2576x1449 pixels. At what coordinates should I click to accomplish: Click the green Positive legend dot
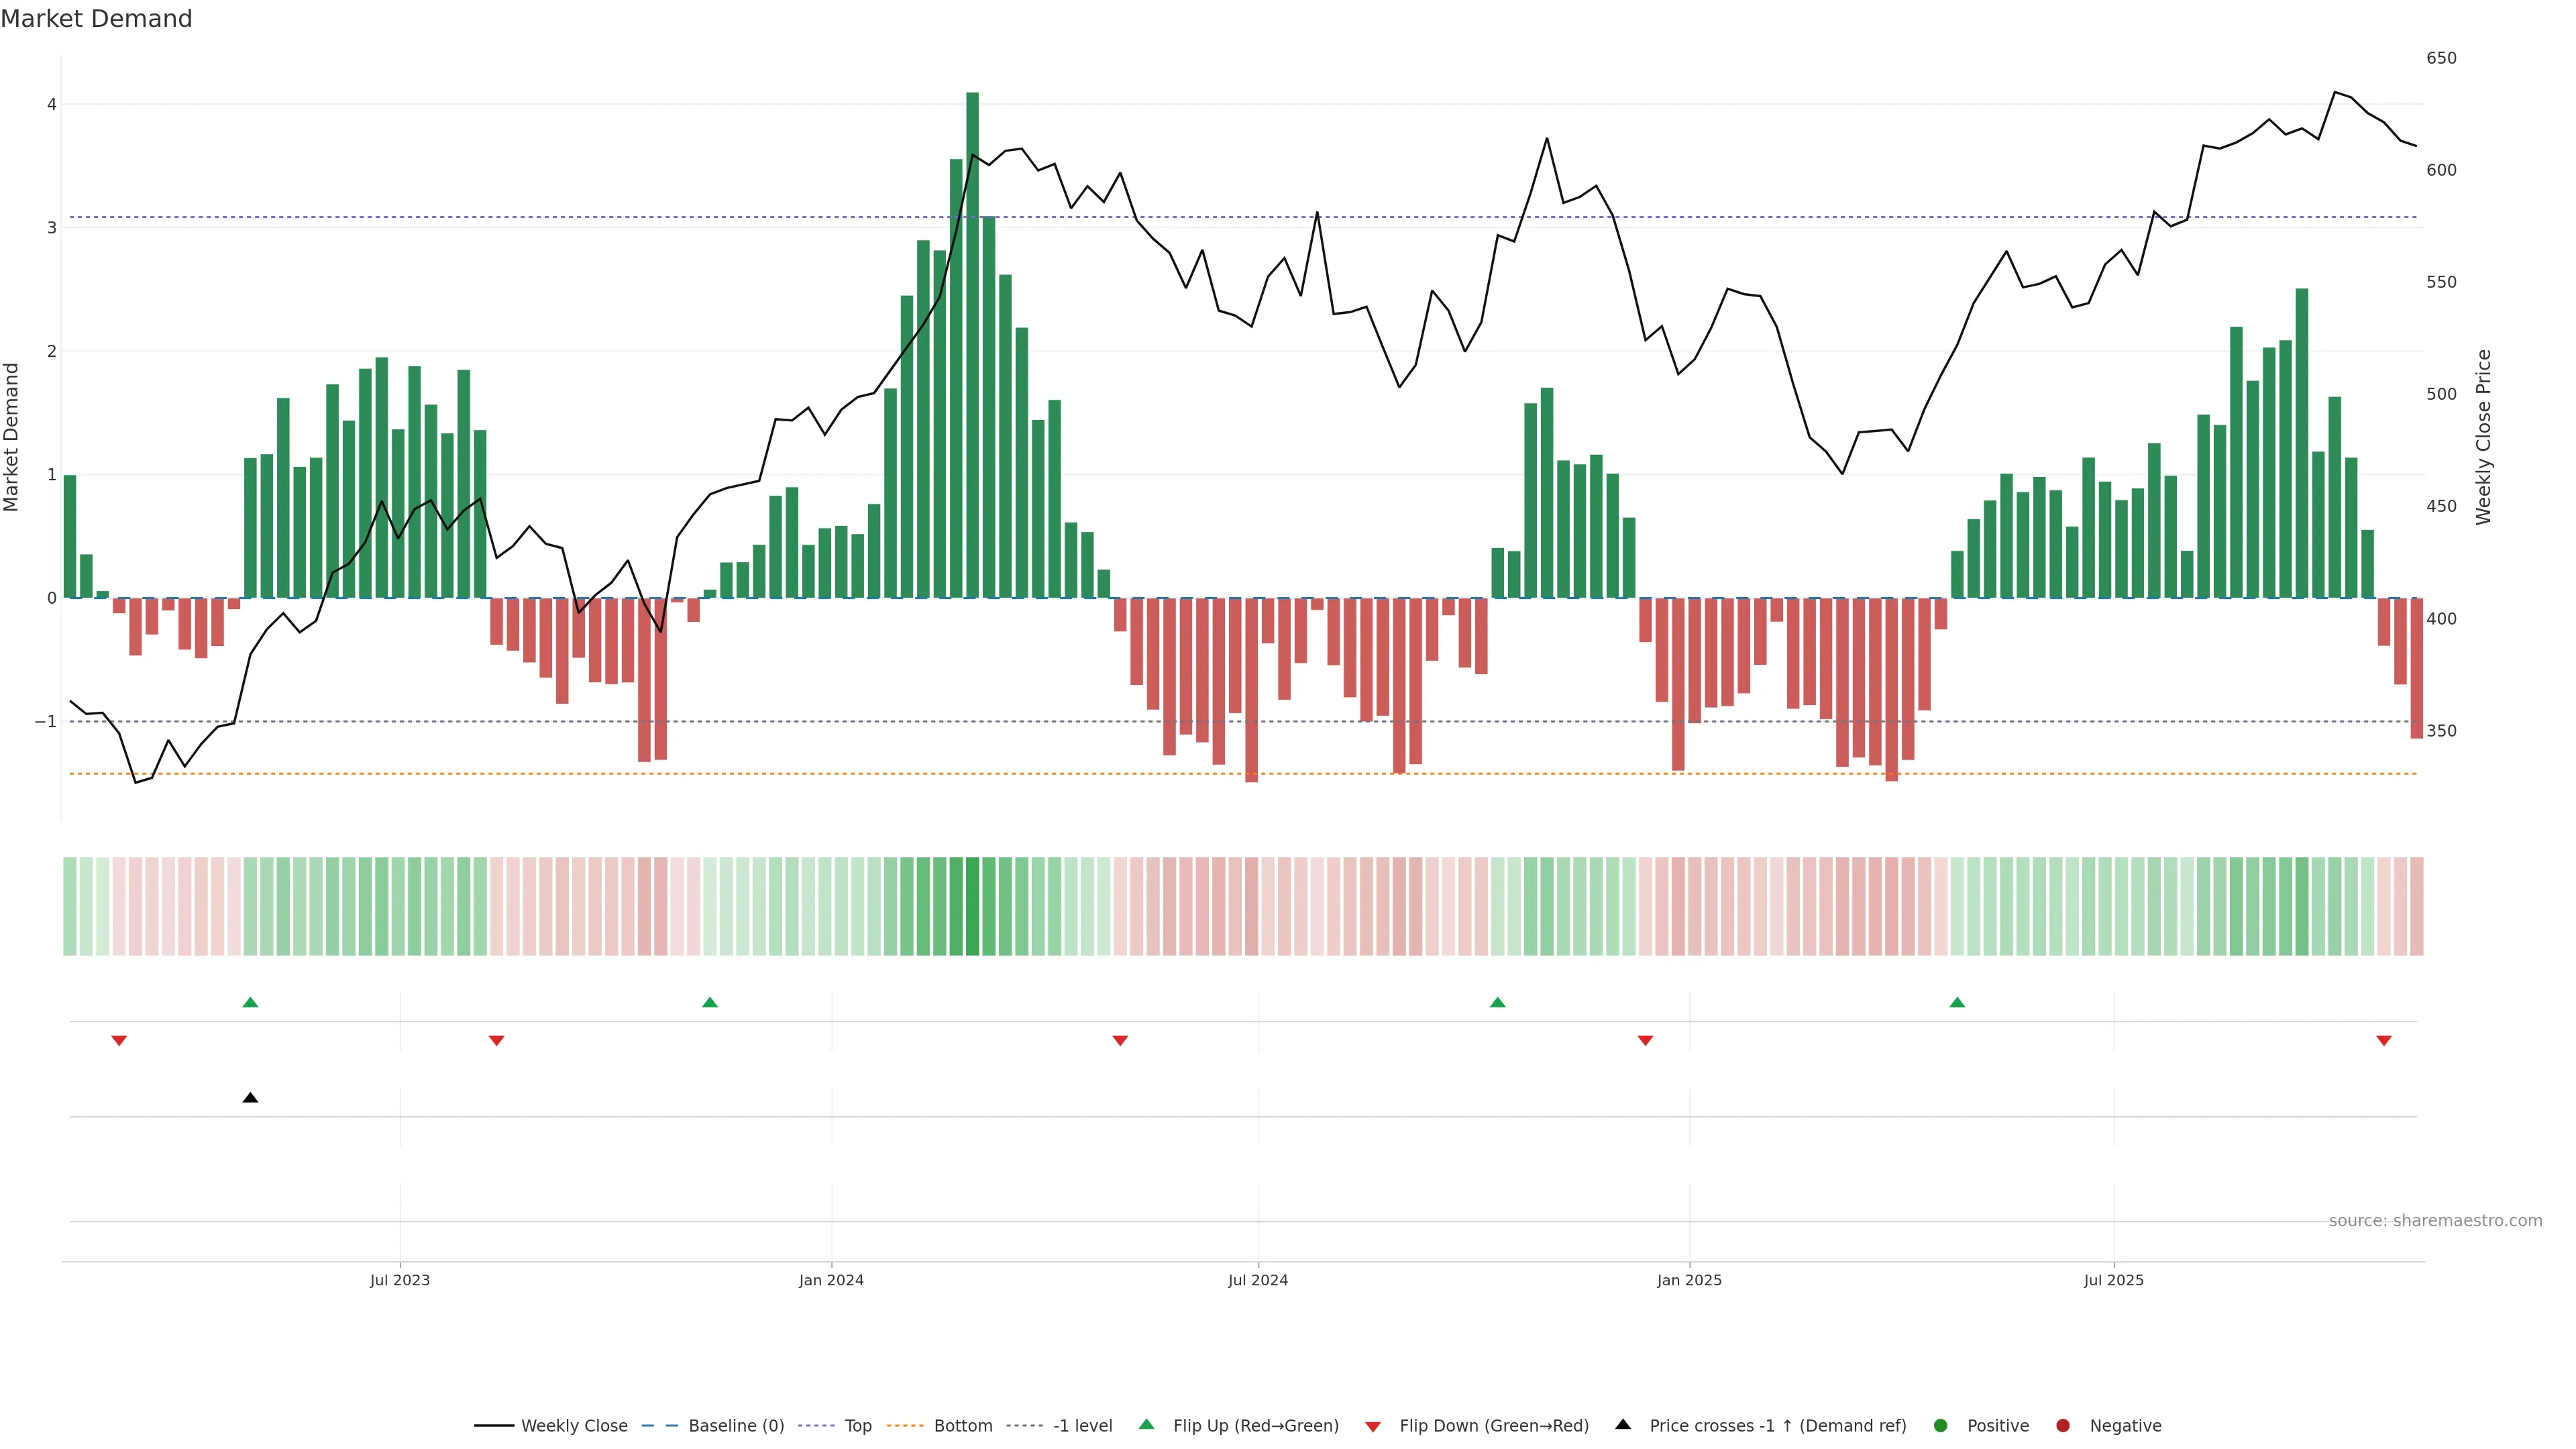coord(1940,1425)
